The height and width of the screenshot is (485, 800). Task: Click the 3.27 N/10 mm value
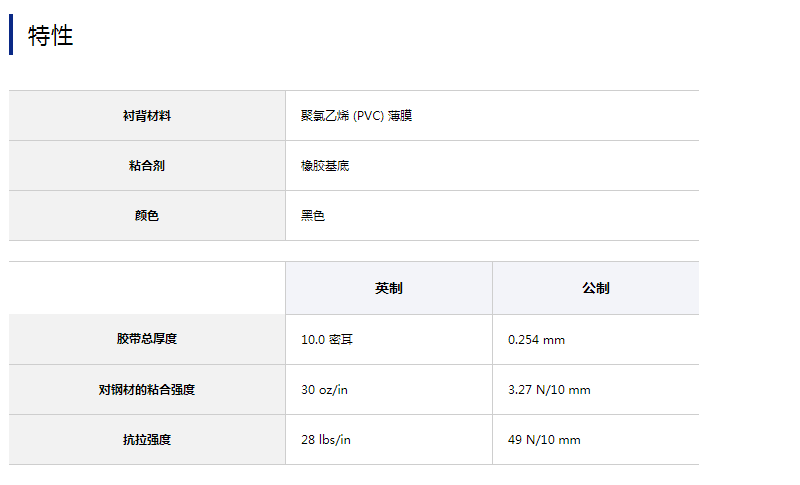pyautogui.click(x=549, y=390)
